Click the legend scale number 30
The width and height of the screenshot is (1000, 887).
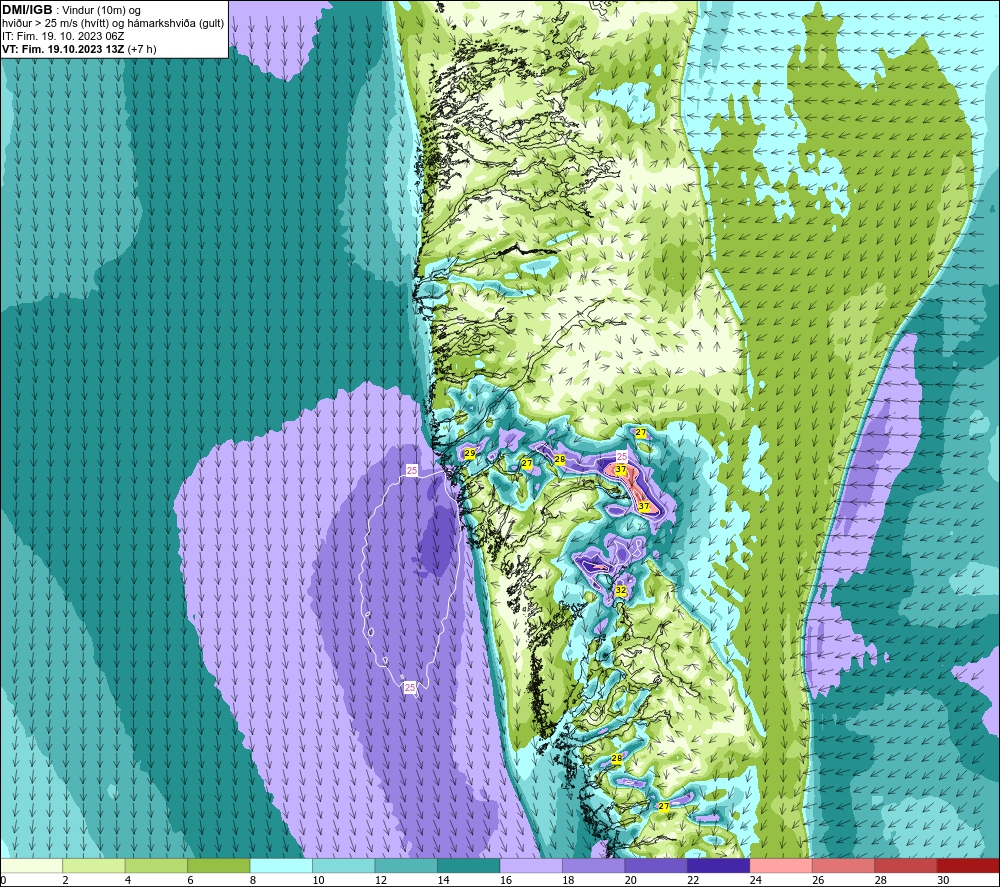pyautogui.click(x=943, y=880)
